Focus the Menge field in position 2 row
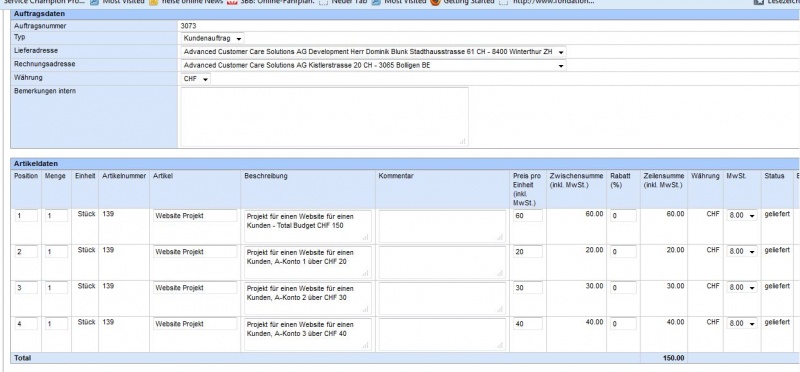800x372 pixels. point(56,252)
